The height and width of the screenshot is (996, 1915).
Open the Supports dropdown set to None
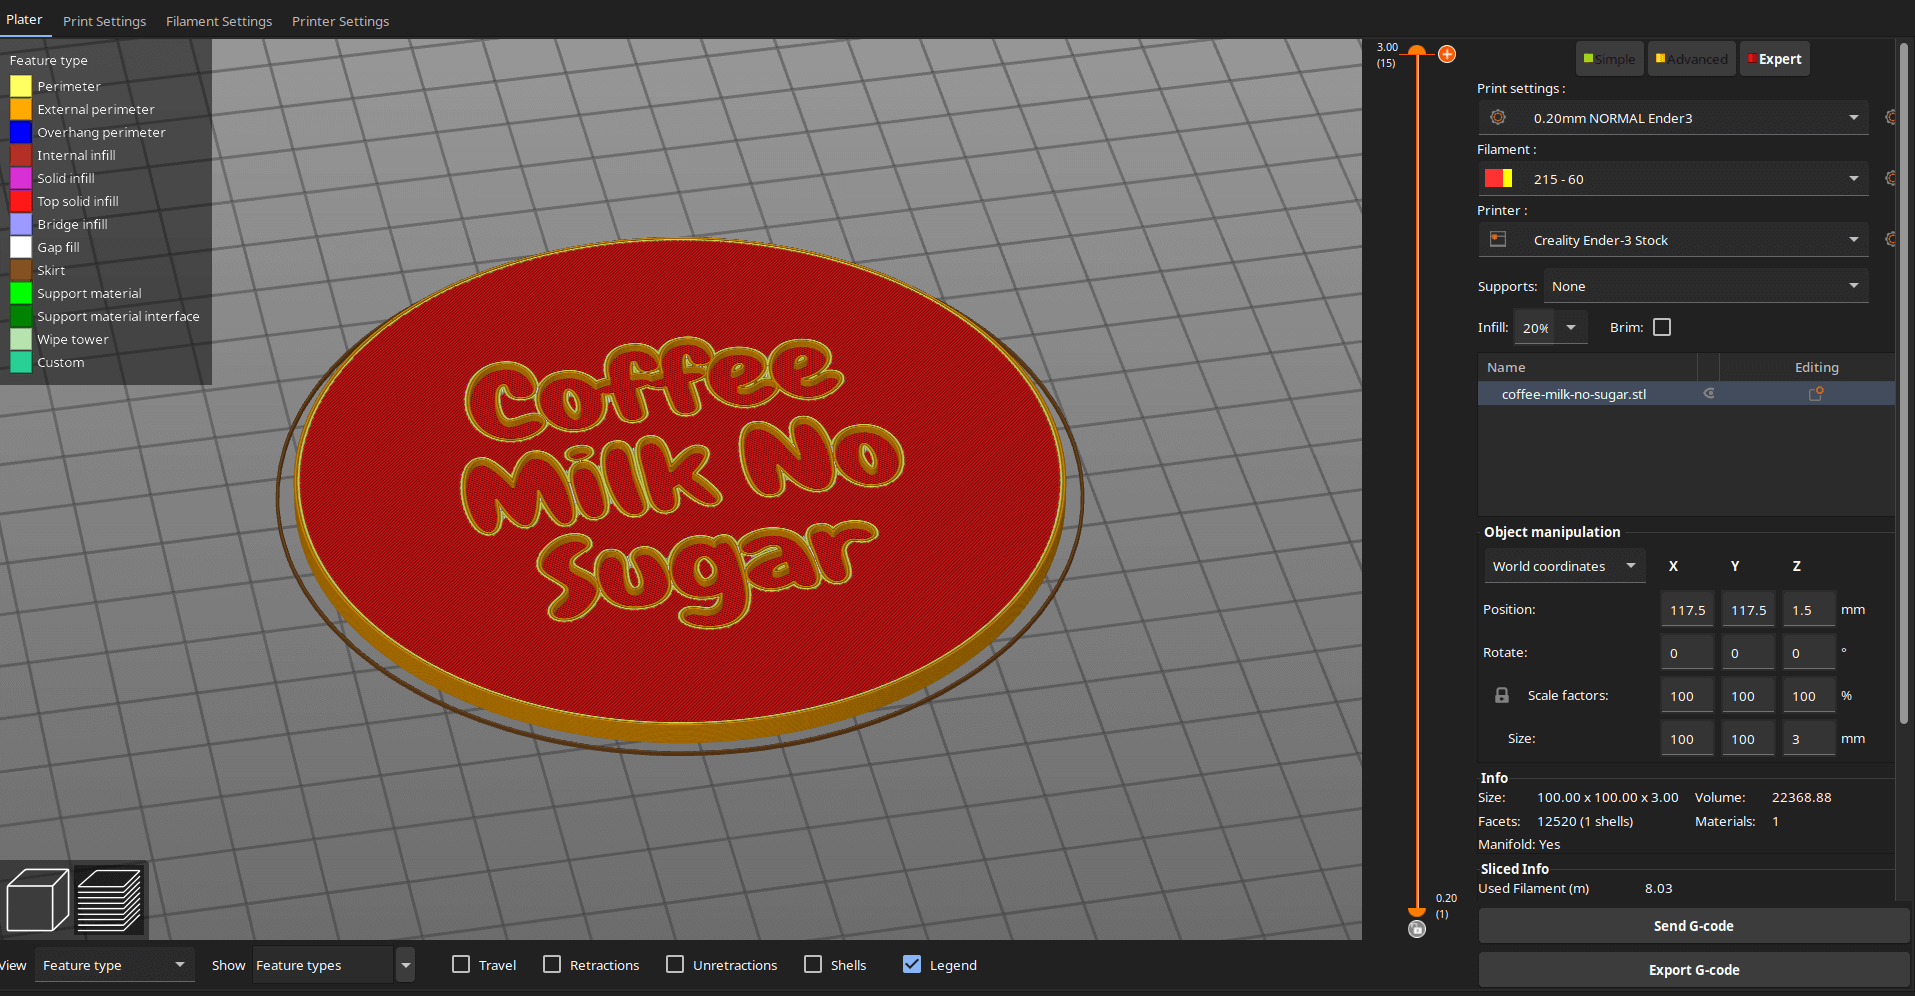pyautogui.click(x=1705, y=286)
